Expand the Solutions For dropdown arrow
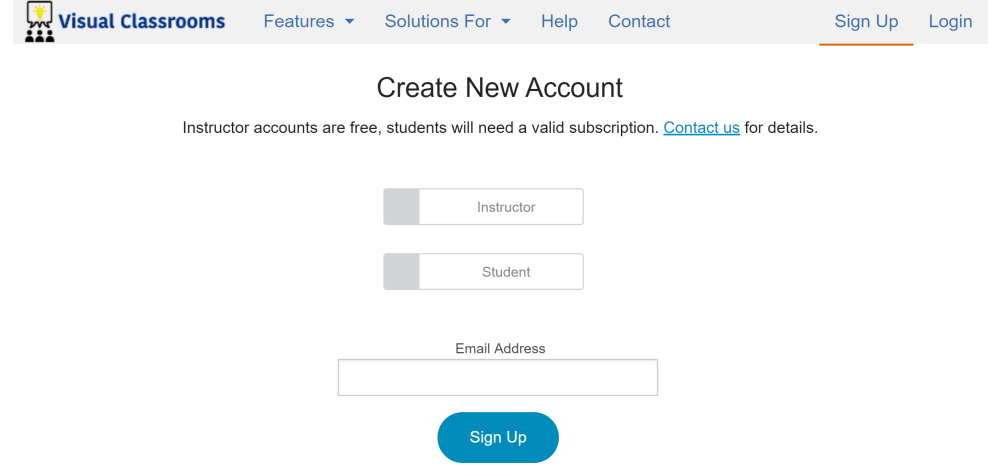 (x=506, y=22)
